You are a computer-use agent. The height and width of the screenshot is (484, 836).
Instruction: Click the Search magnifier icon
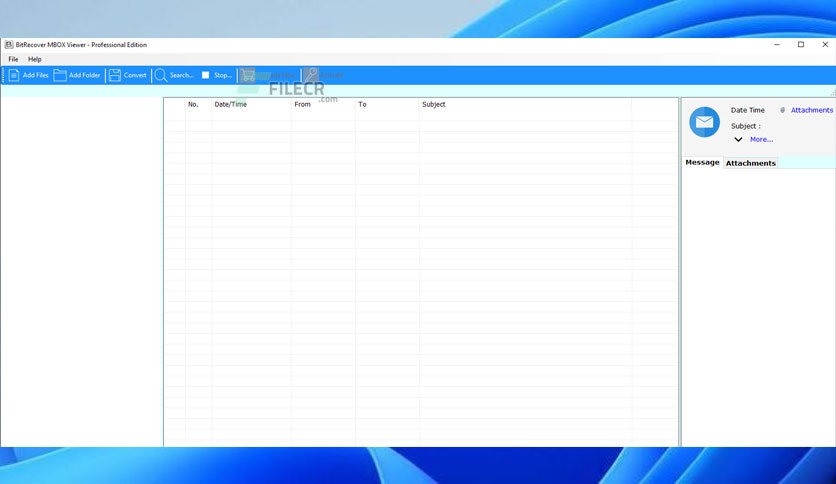click(x=160, y=75)
